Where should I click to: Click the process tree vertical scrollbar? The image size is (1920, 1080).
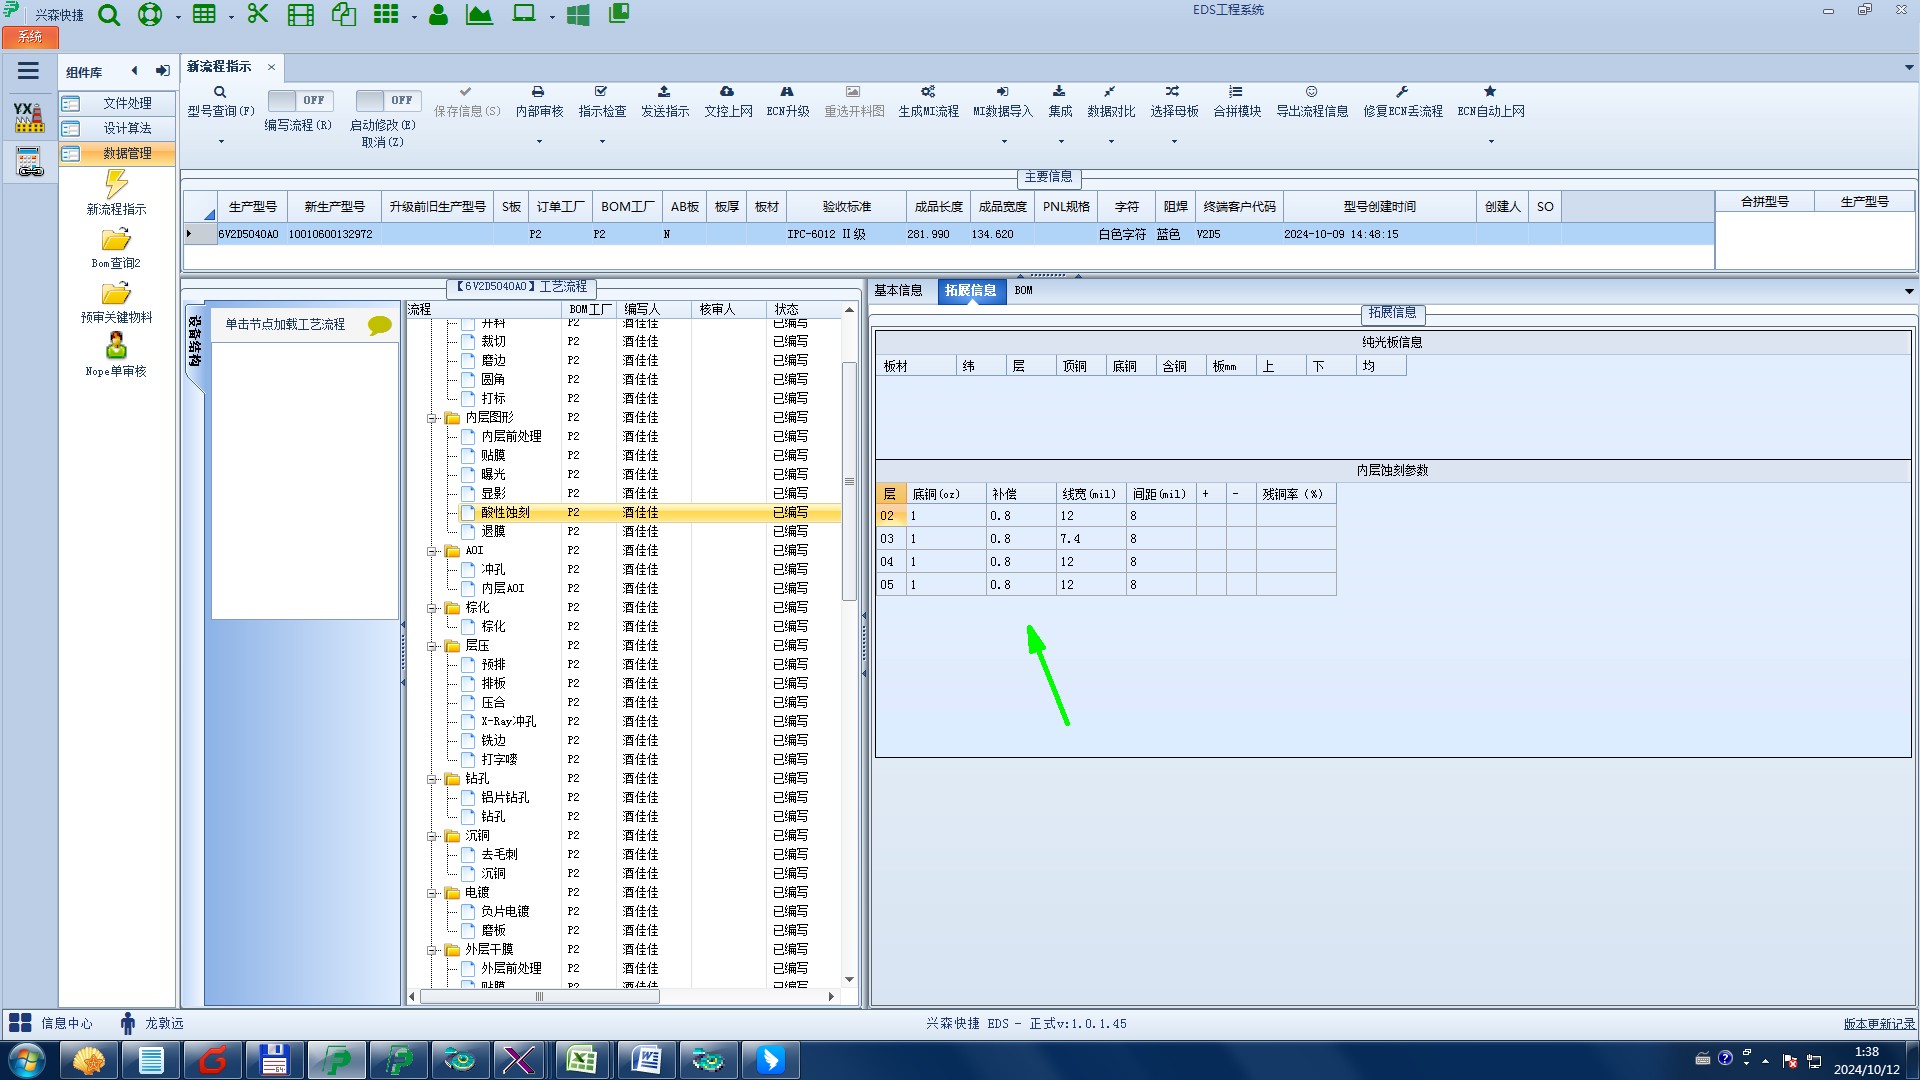[x=849, y=480]
